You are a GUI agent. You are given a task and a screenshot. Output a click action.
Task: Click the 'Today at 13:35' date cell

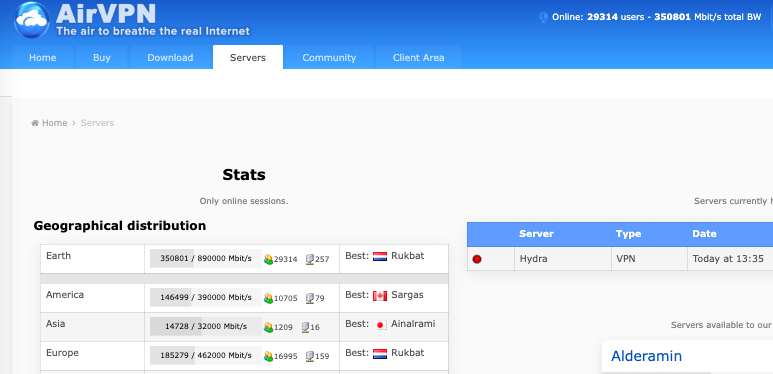[730, 259]
